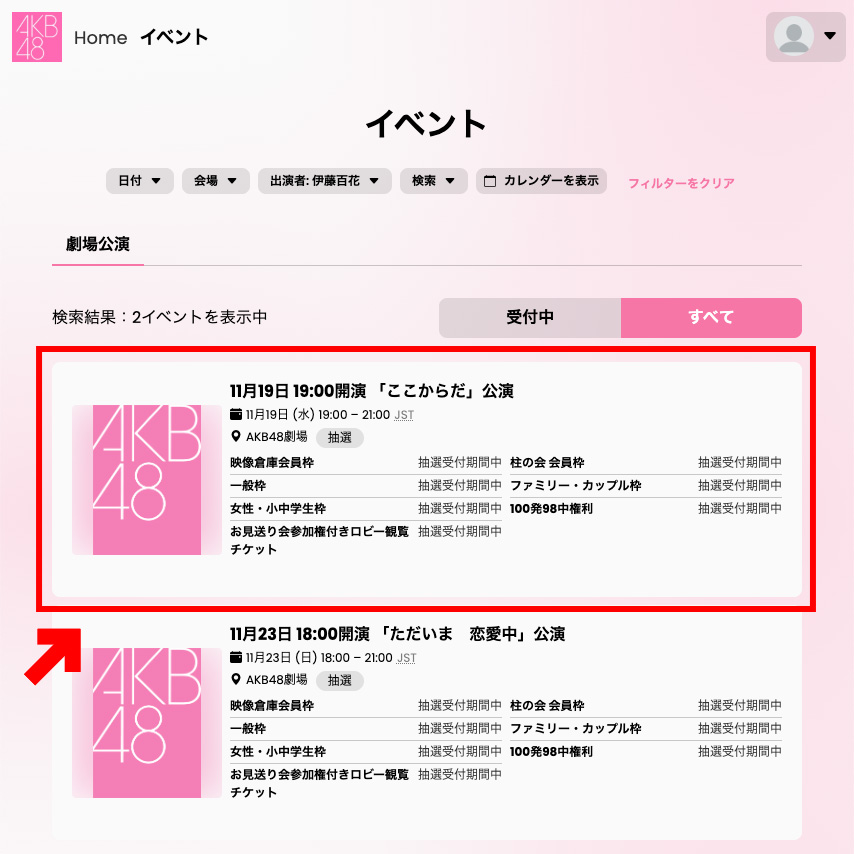Click calendar icon in カレンダーを表示 button
Screen dimensions: 854x854
490,181
